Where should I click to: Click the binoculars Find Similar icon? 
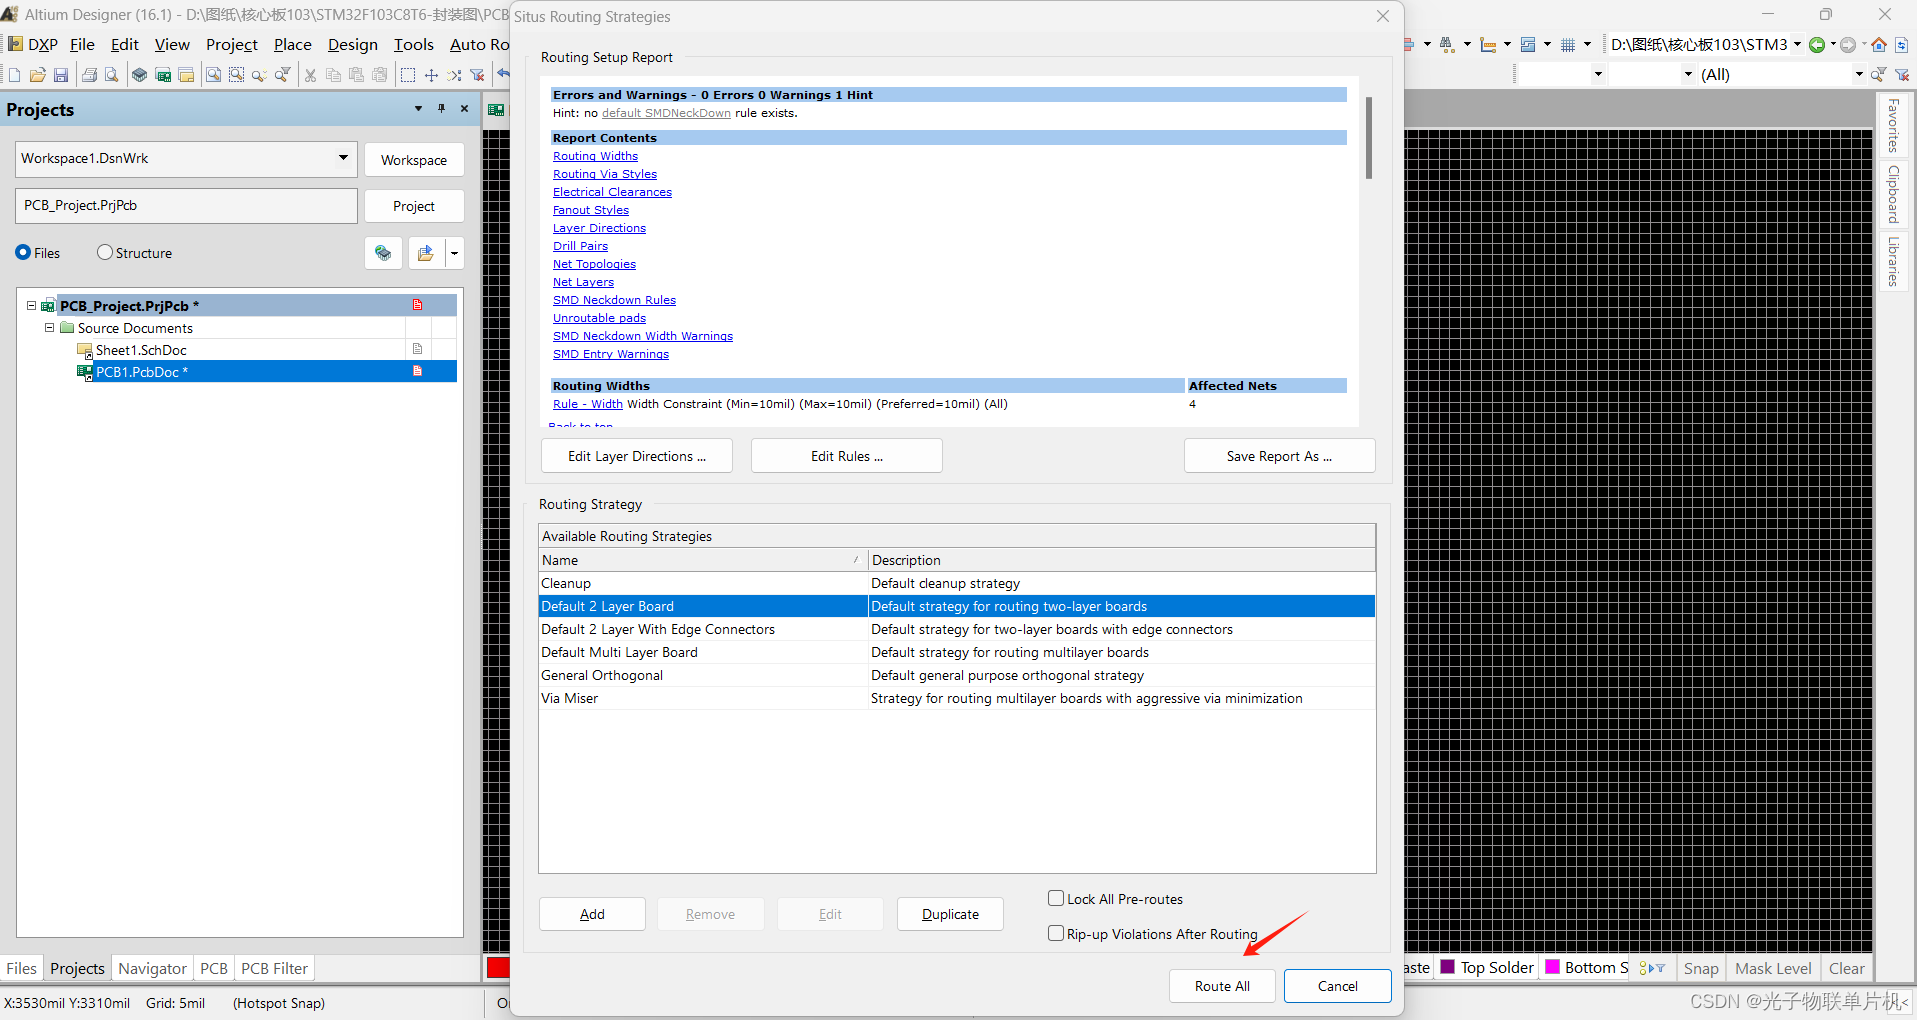tap(1446, 45)
